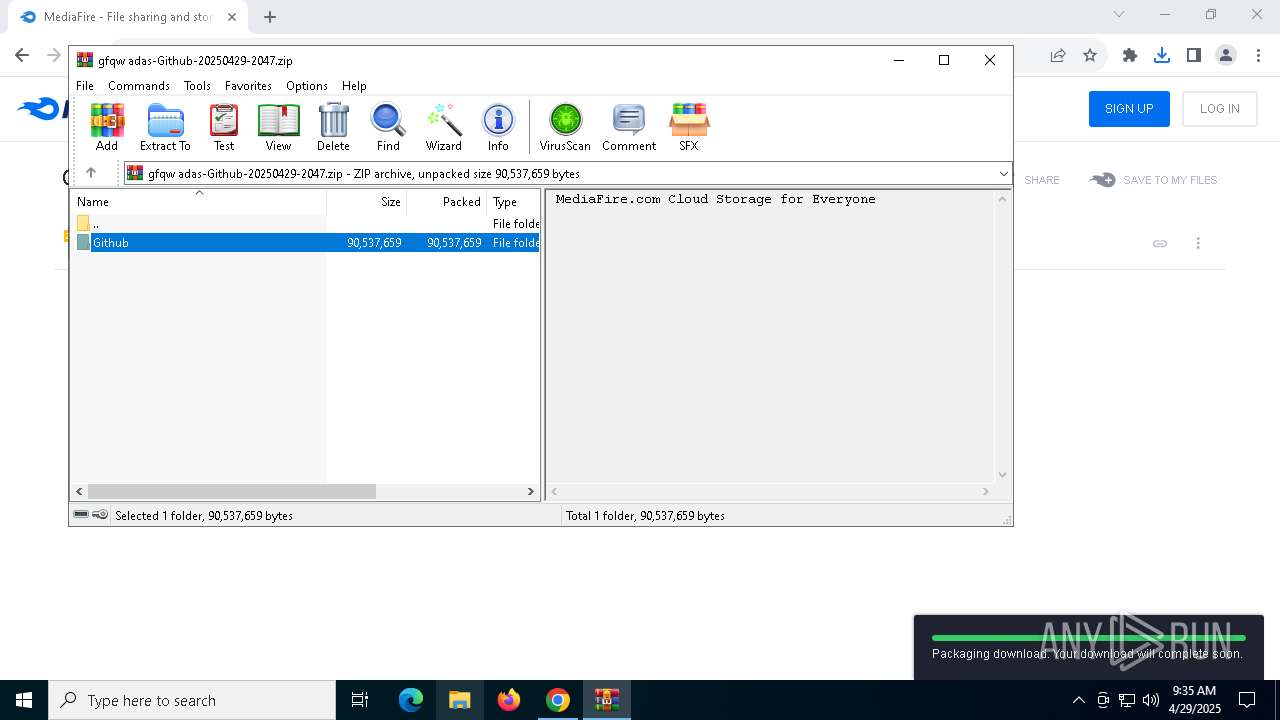Collapse sort arrow above Name column
Image resolution: width=1280 pixels, height=720 pixels.
199,193
